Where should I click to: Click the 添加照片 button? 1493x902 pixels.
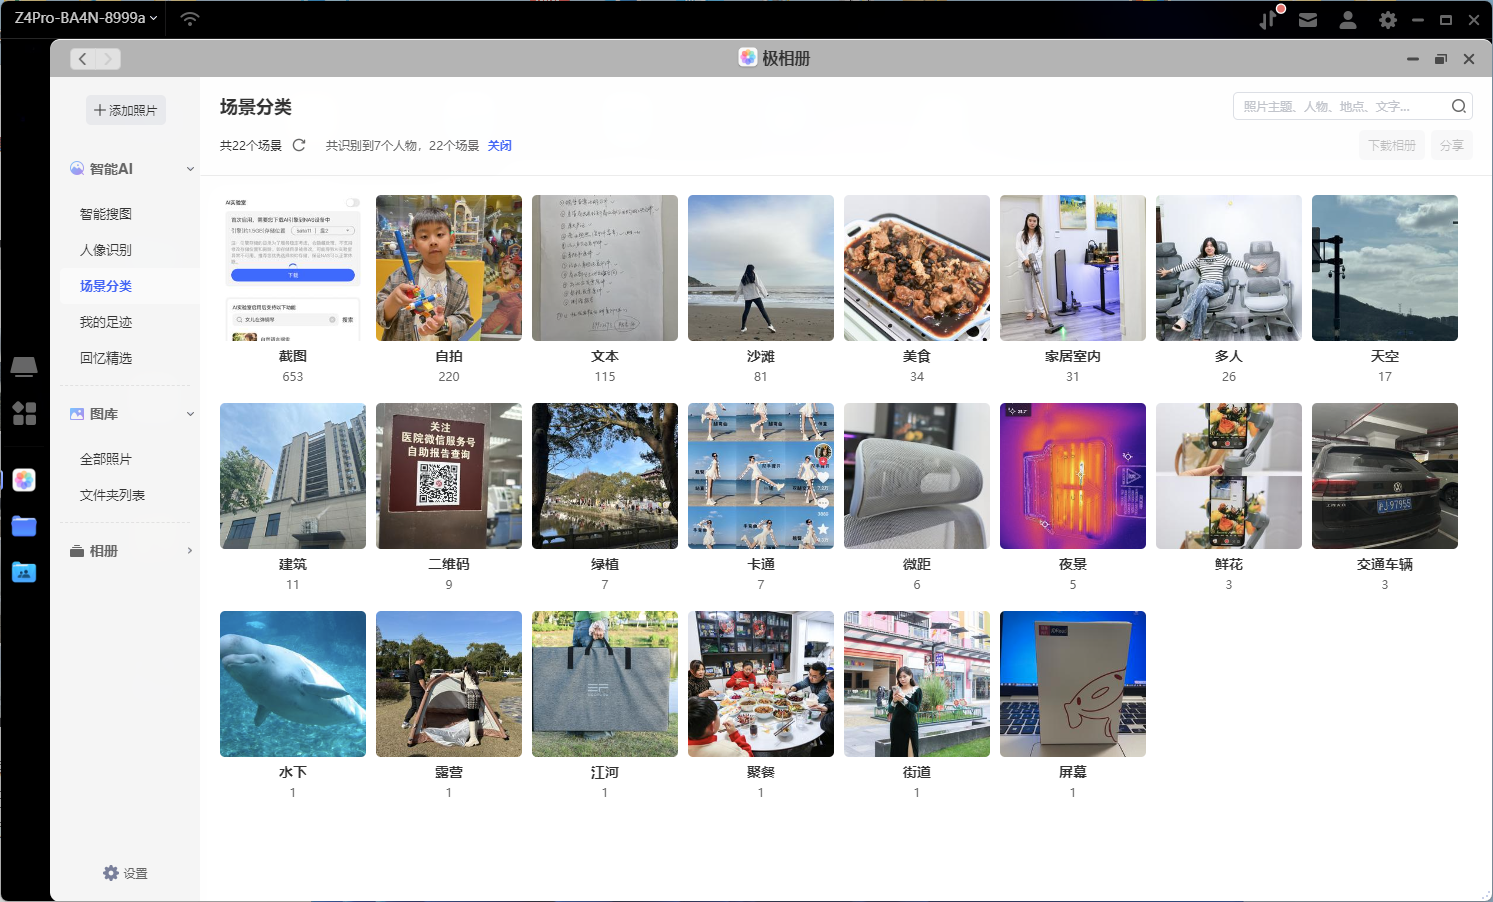click(126, 110)
